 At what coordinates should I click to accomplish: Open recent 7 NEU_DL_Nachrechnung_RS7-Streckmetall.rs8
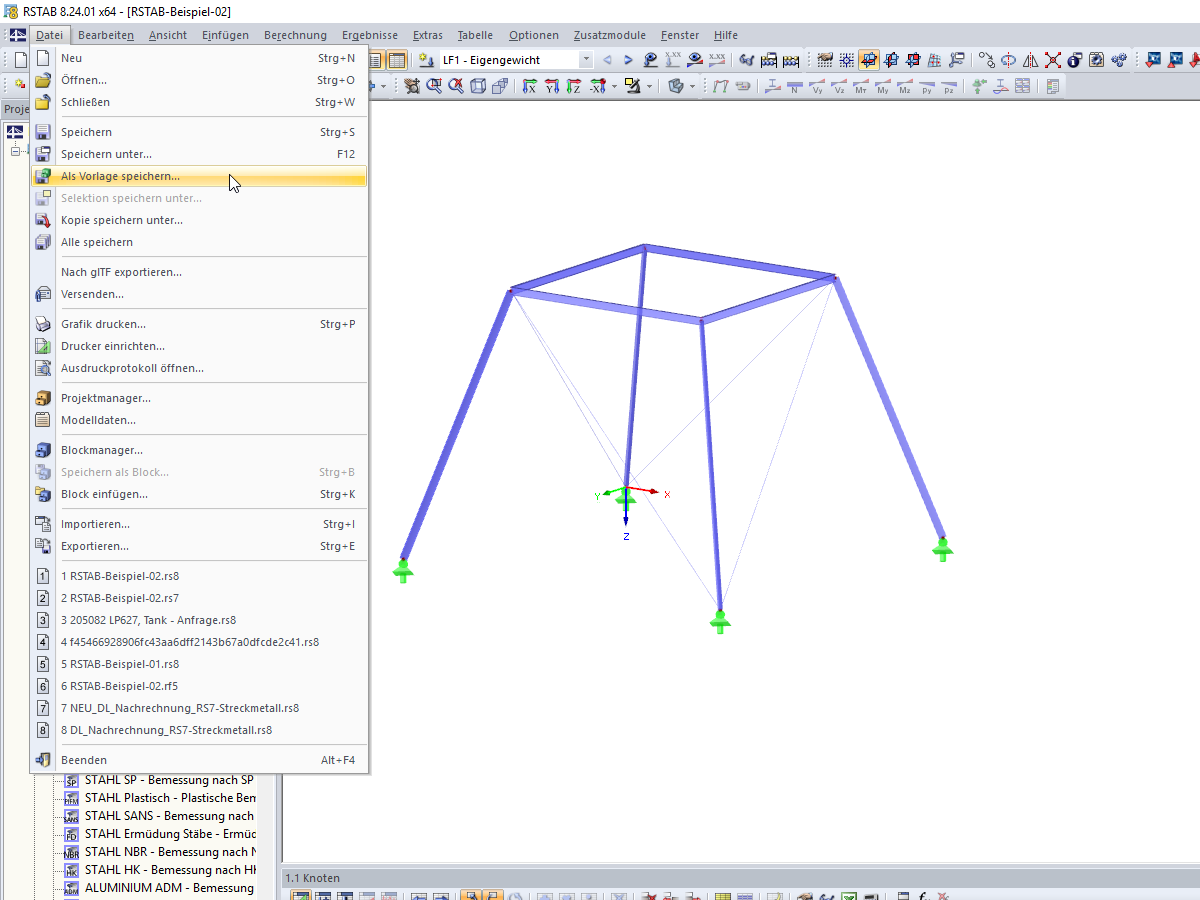[200, 708]
